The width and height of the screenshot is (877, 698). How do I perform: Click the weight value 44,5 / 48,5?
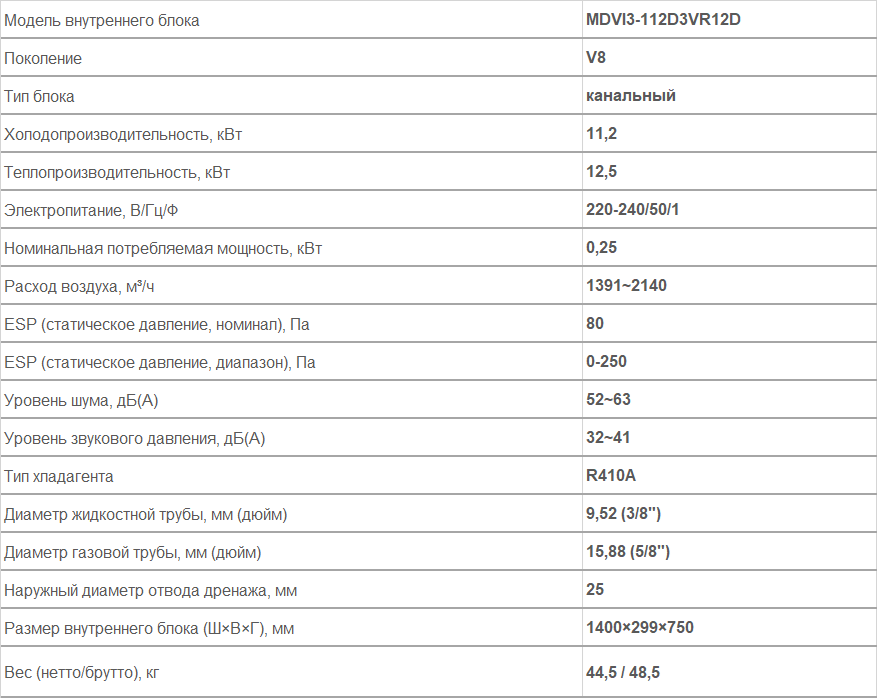tap(623, 672)
